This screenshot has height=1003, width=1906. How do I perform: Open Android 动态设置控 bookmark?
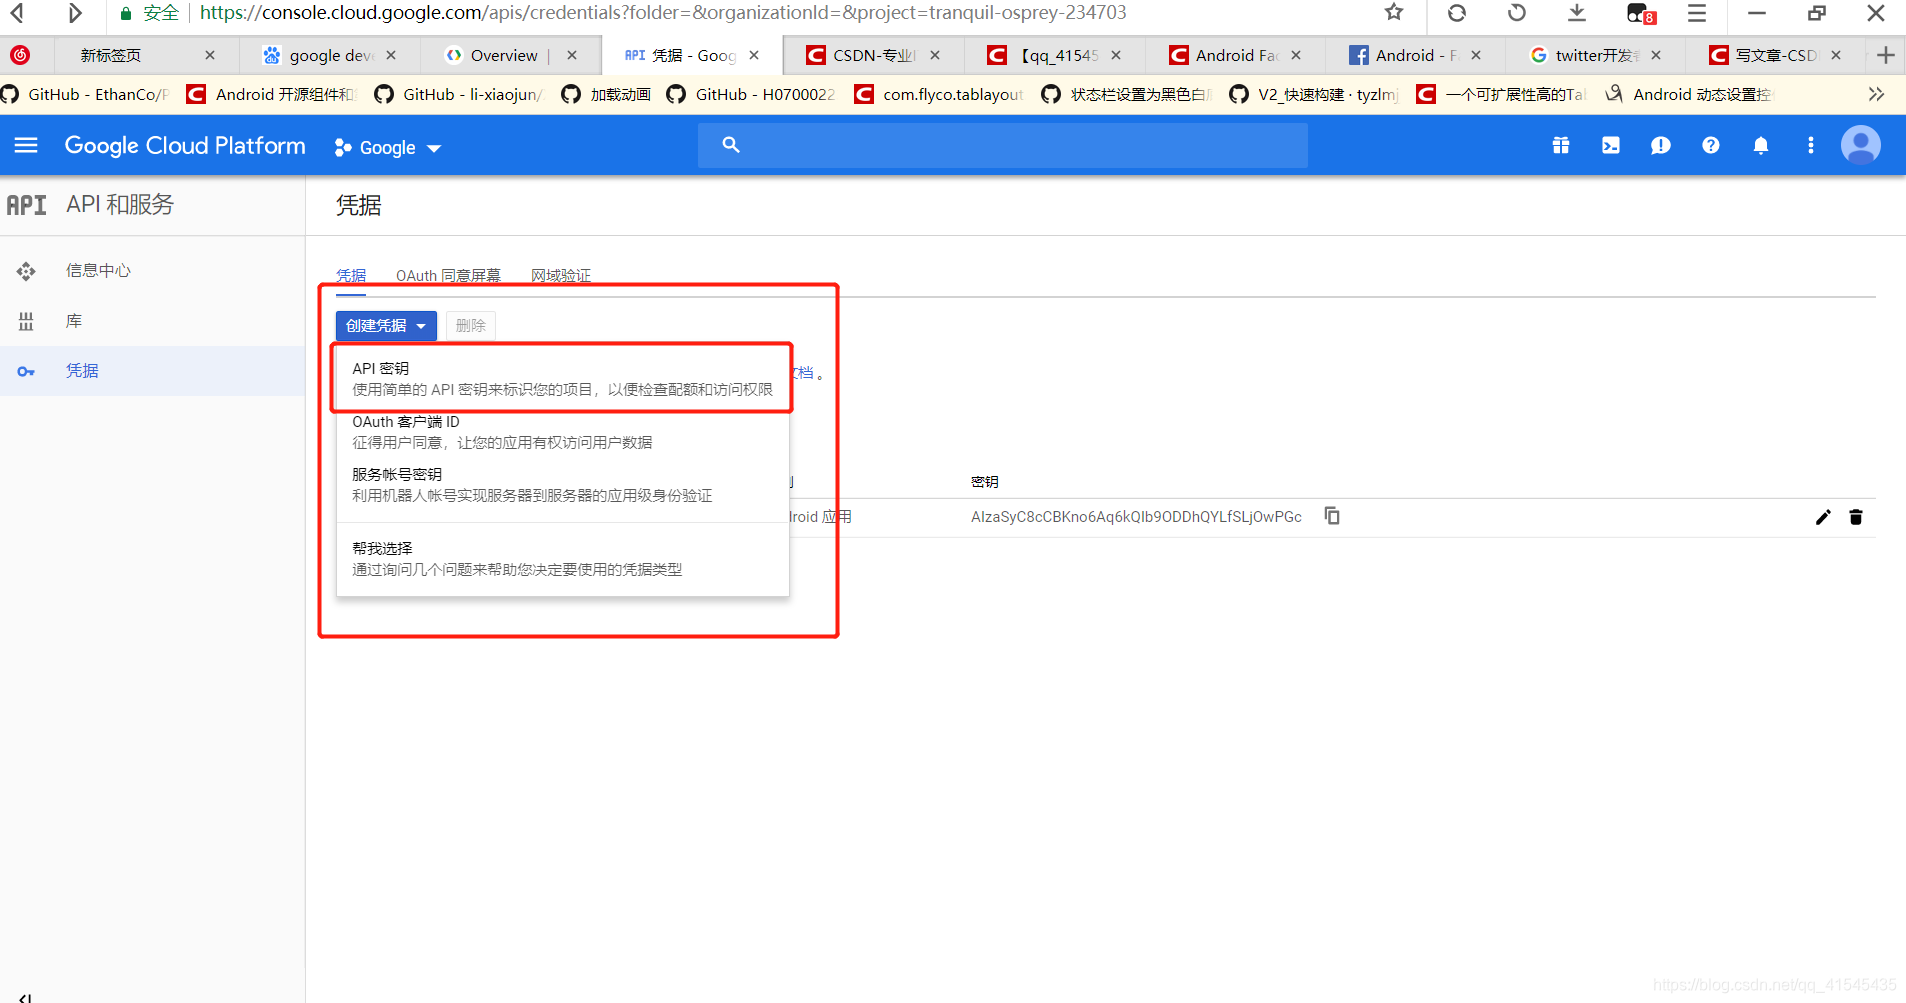pyautogui.click(x=1688, y=95)
